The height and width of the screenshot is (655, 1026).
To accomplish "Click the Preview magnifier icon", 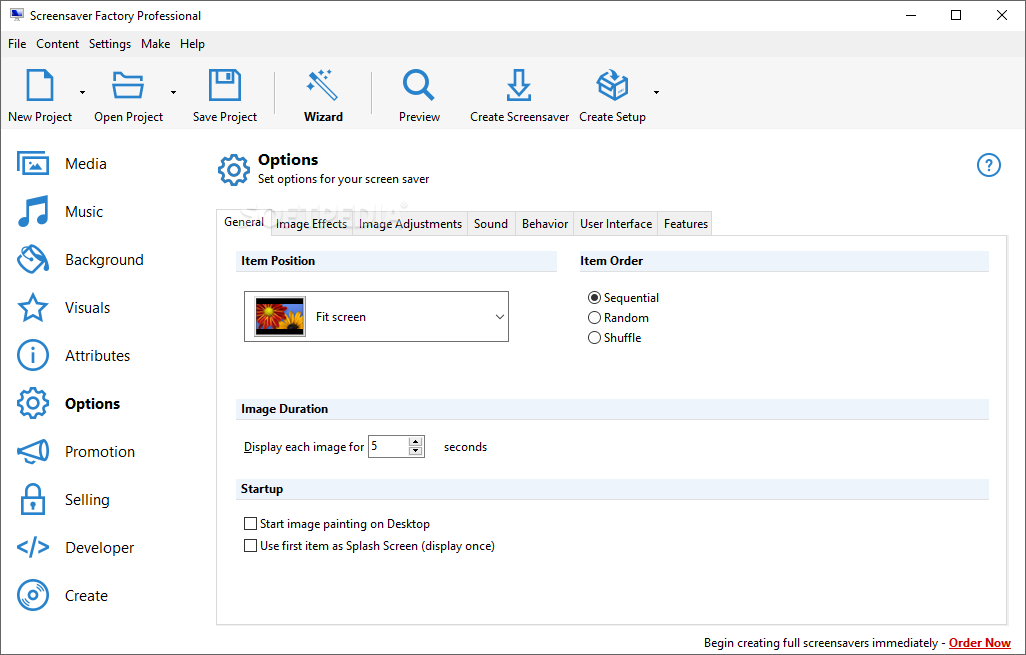I will [x=419, y=85].
